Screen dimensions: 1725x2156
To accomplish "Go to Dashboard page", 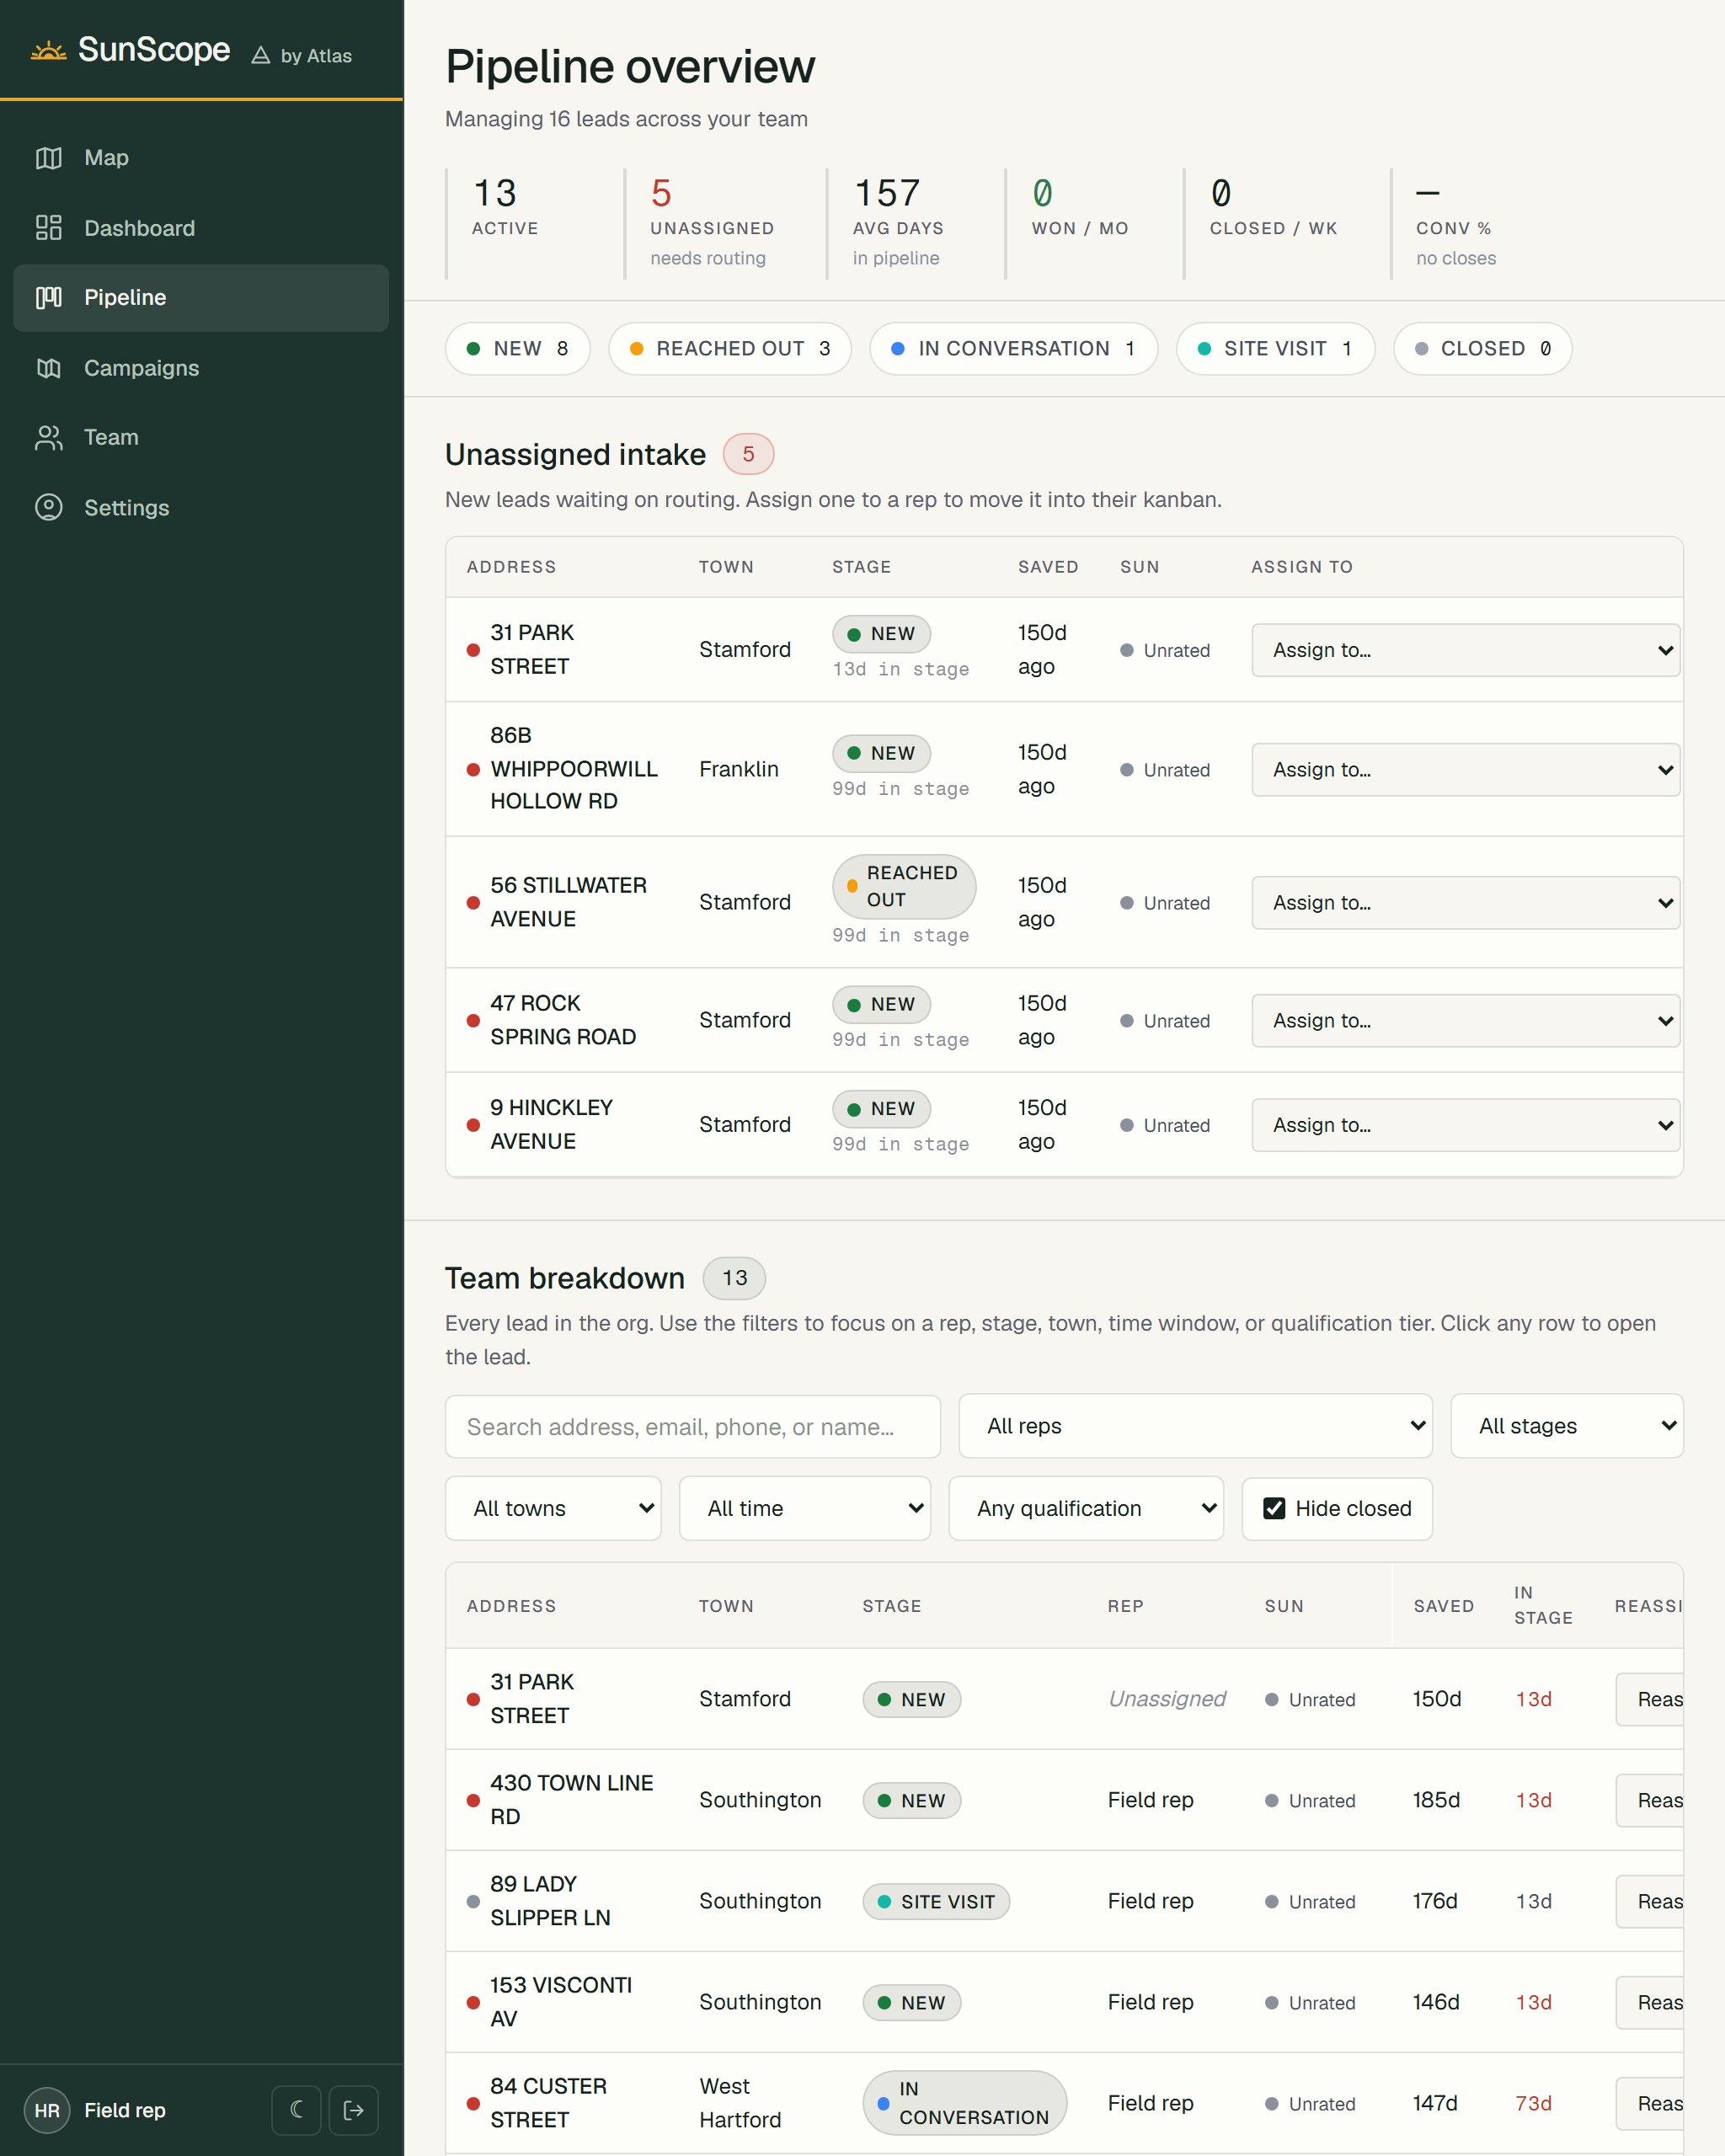I will click(x=201, y=228).
